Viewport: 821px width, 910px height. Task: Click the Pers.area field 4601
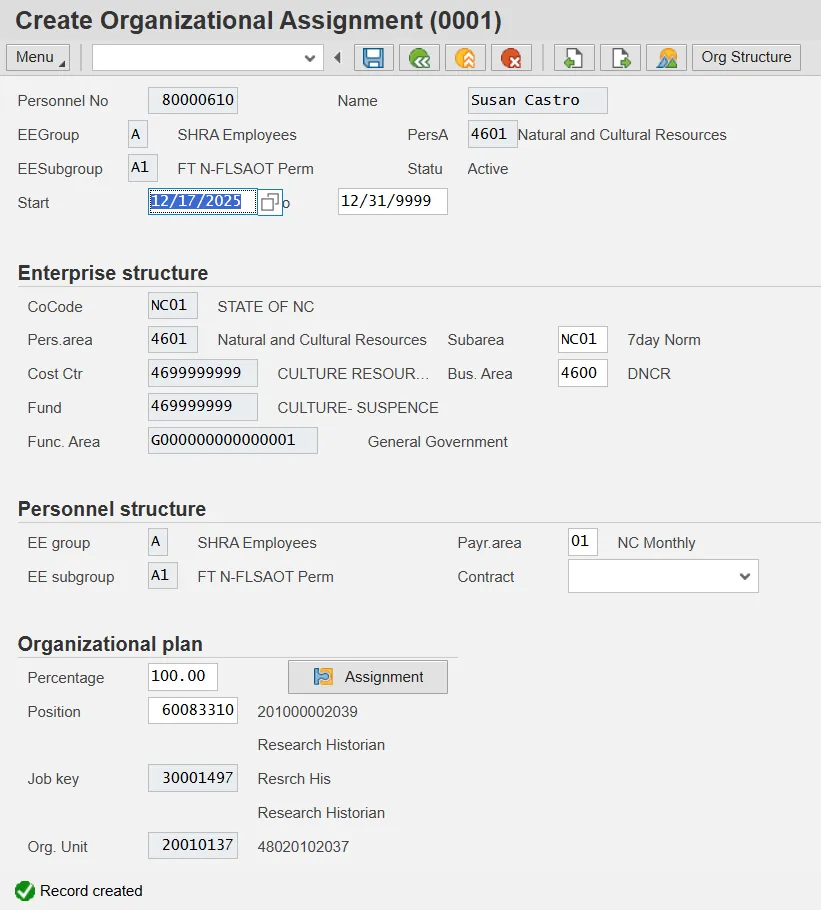click(173, 340)
